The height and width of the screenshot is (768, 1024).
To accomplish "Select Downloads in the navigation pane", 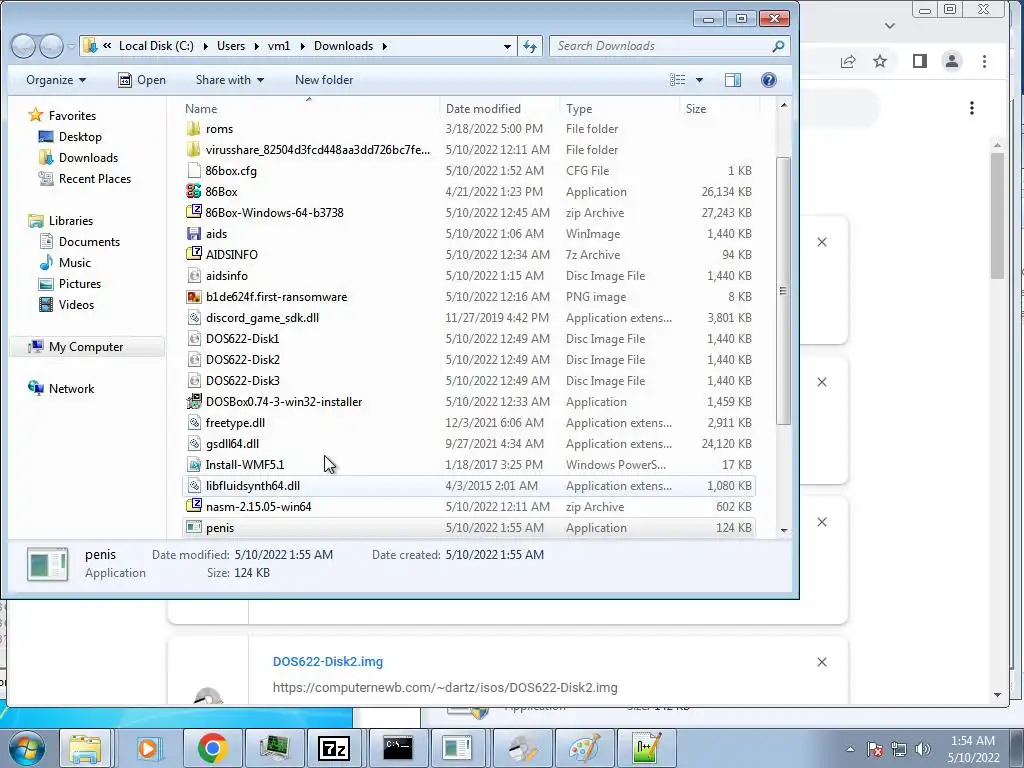I will point(88,157).
